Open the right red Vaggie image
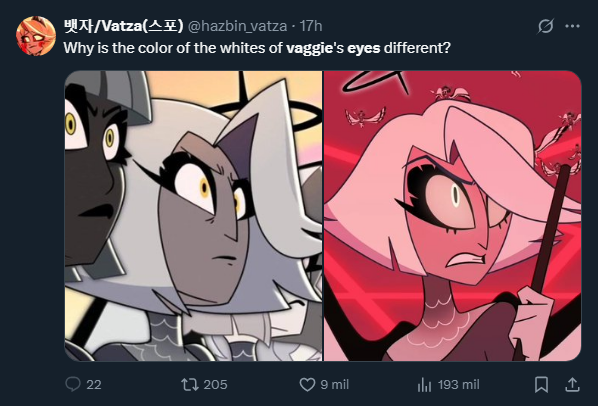Image resolution: width=598 pixels, height=406 pixels. (x=452, y=216)
